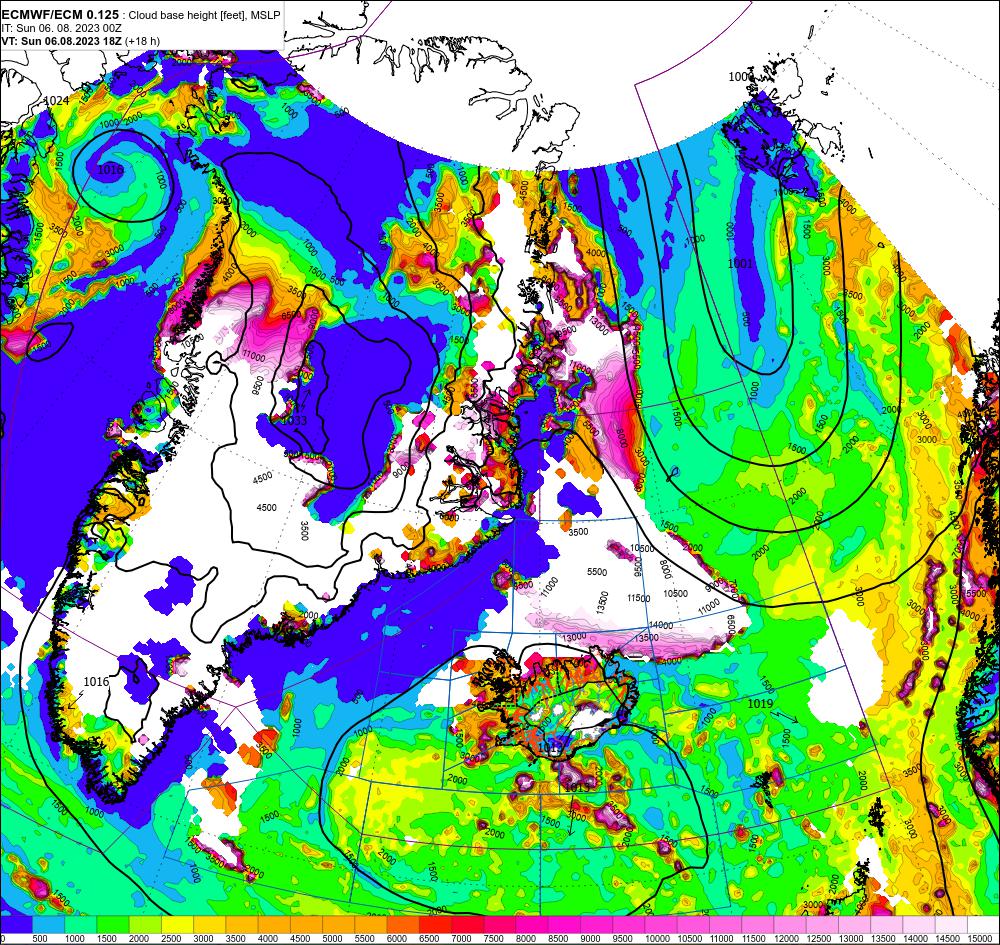Click the 12000 label in the color legend
This screenshot has height=945, width=1000.
tap(786, 939)
